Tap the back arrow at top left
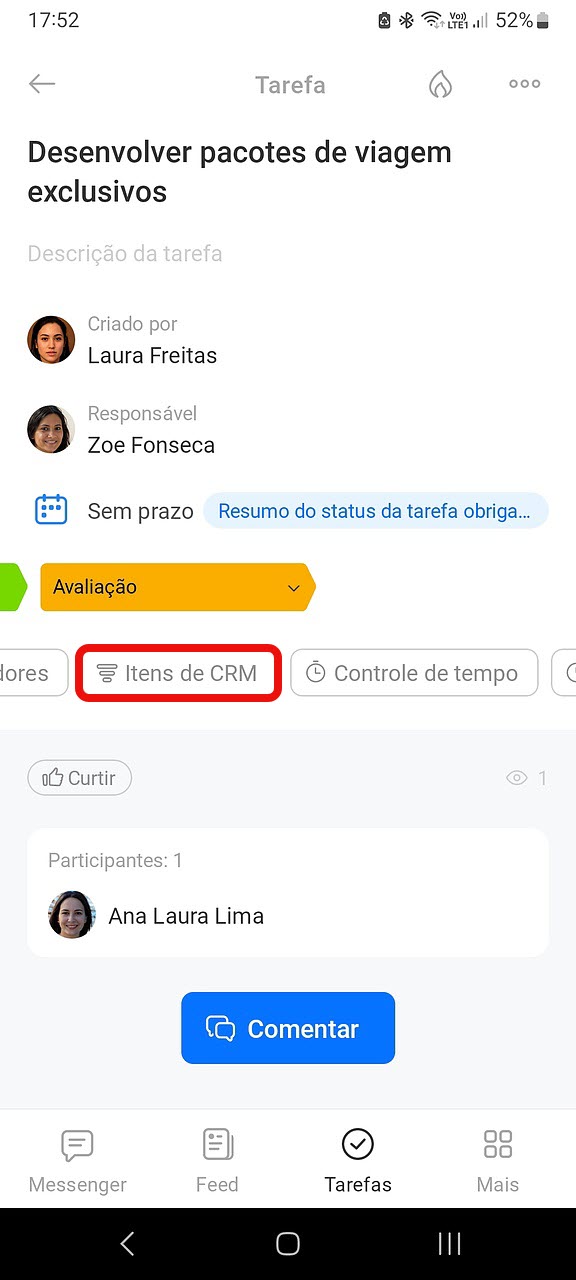The width and height of the screenshot is (576, 1280). pyautogui.click(x=42, y=84)
